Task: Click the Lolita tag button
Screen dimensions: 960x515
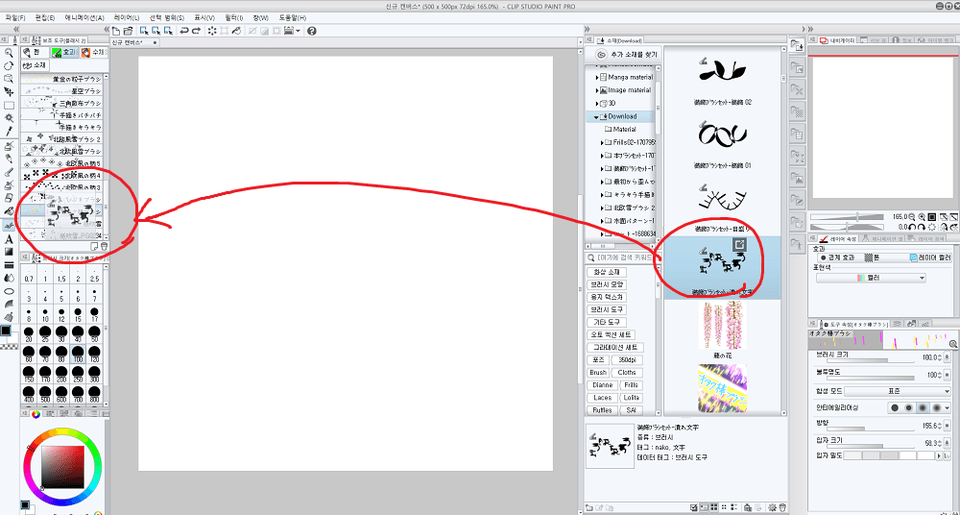Action: click(x=631, y=397)
